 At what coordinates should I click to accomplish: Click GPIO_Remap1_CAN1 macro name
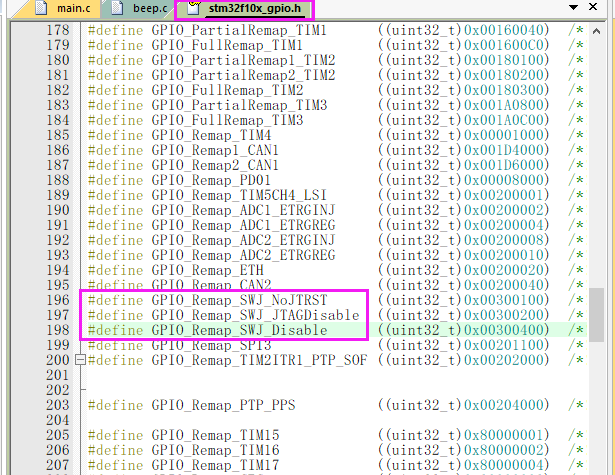tap(215, 150)
